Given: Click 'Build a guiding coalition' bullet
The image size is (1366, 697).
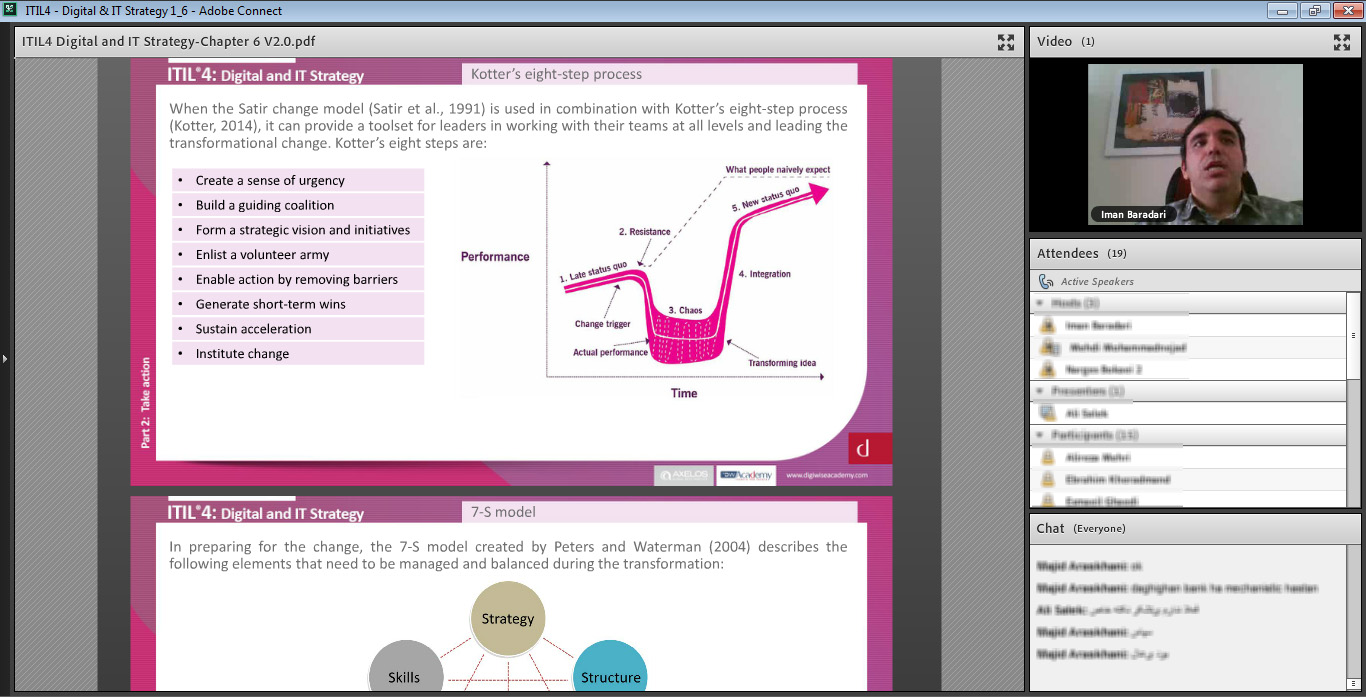Looking at the screenshot, I should pos(298,205).
